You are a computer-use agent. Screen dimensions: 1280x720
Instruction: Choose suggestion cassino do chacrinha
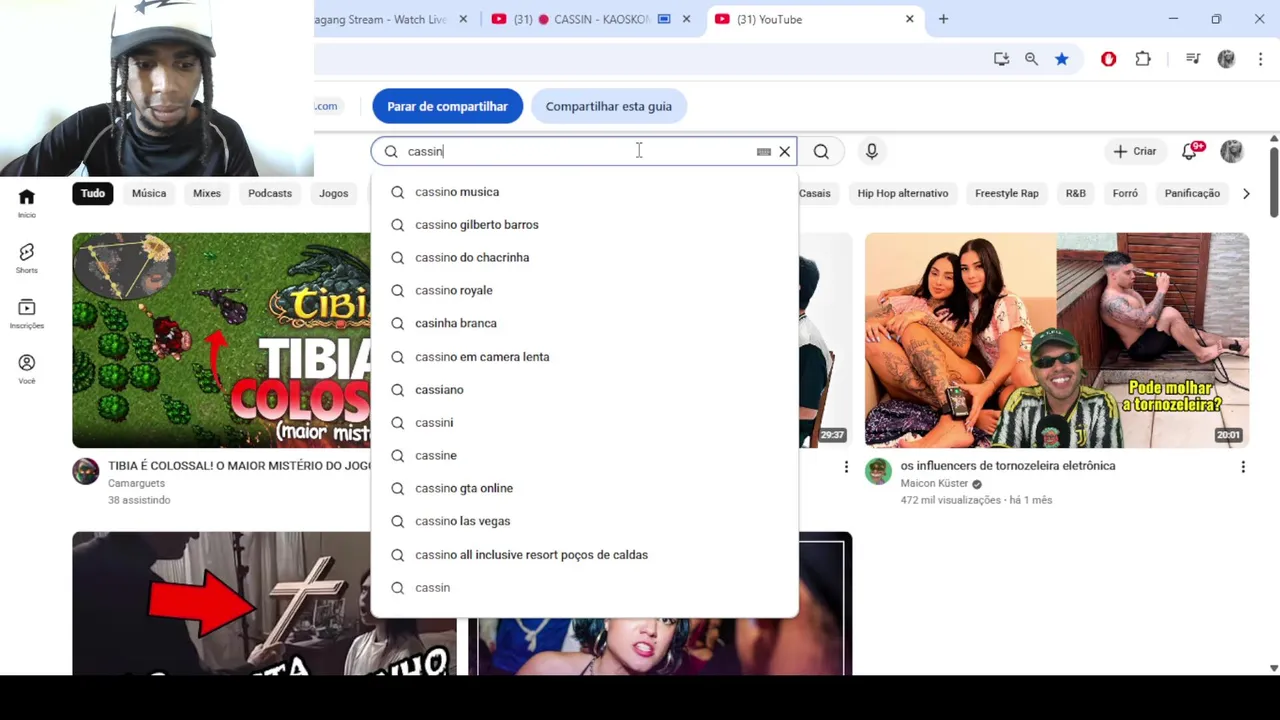coord(584,258)
